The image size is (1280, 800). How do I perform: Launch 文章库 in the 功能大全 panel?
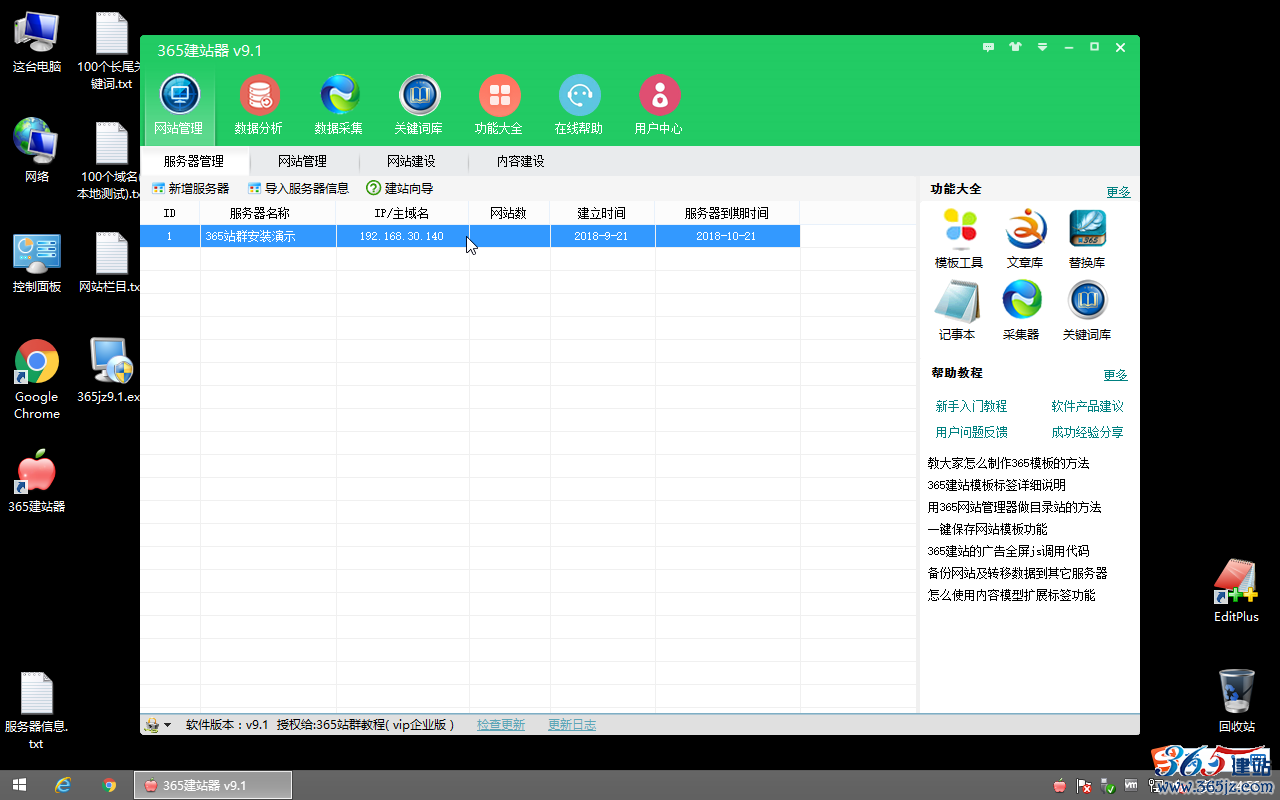coord(1024,238)
